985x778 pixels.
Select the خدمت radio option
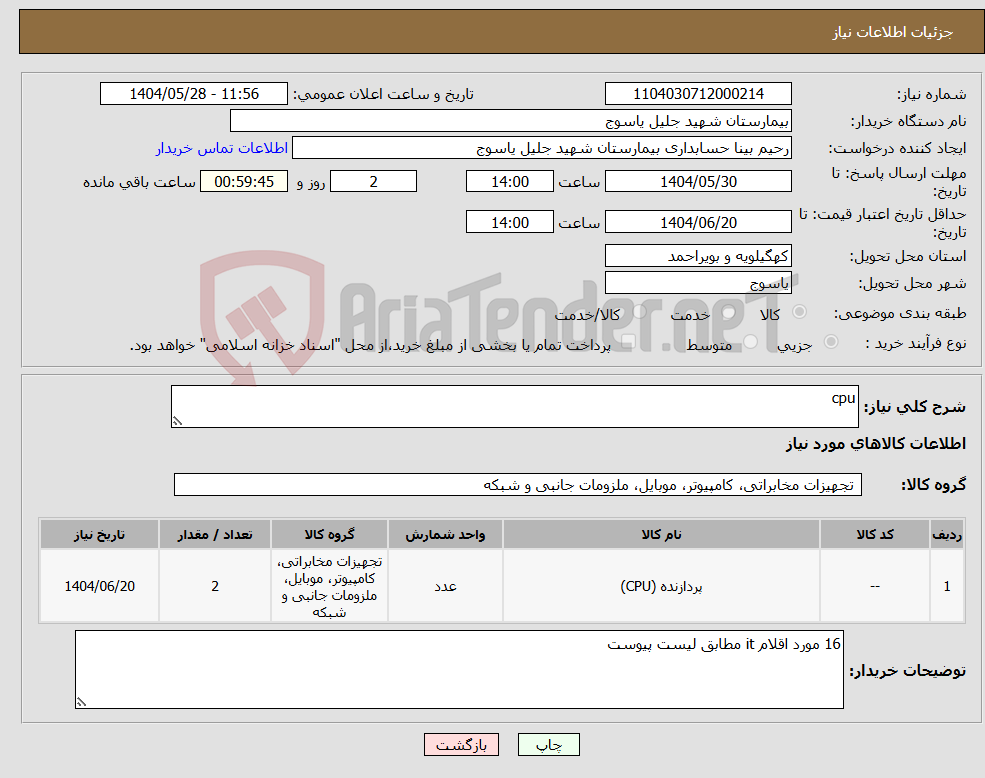[728, 313]
